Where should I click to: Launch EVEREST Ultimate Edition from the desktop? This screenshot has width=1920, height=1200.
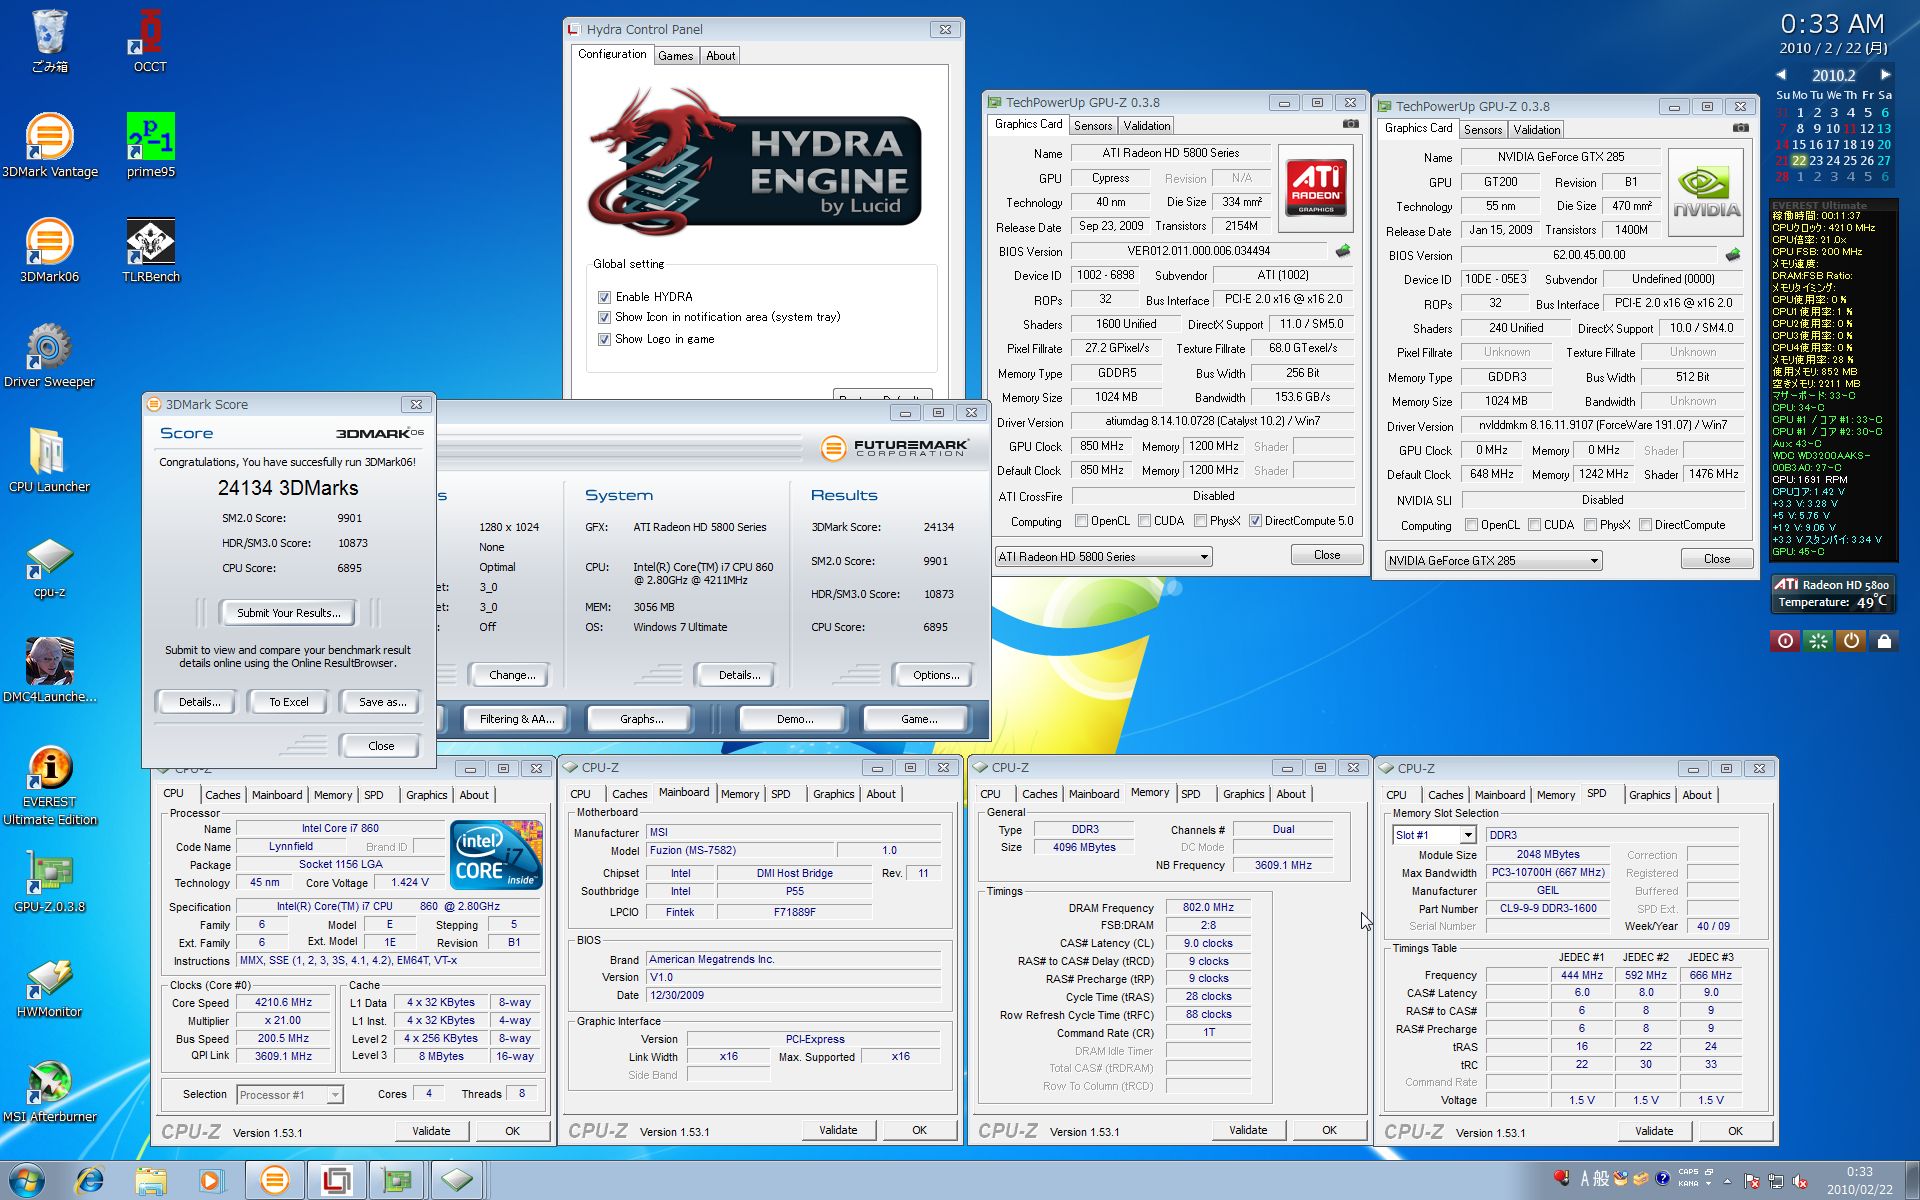click(49, 785)
